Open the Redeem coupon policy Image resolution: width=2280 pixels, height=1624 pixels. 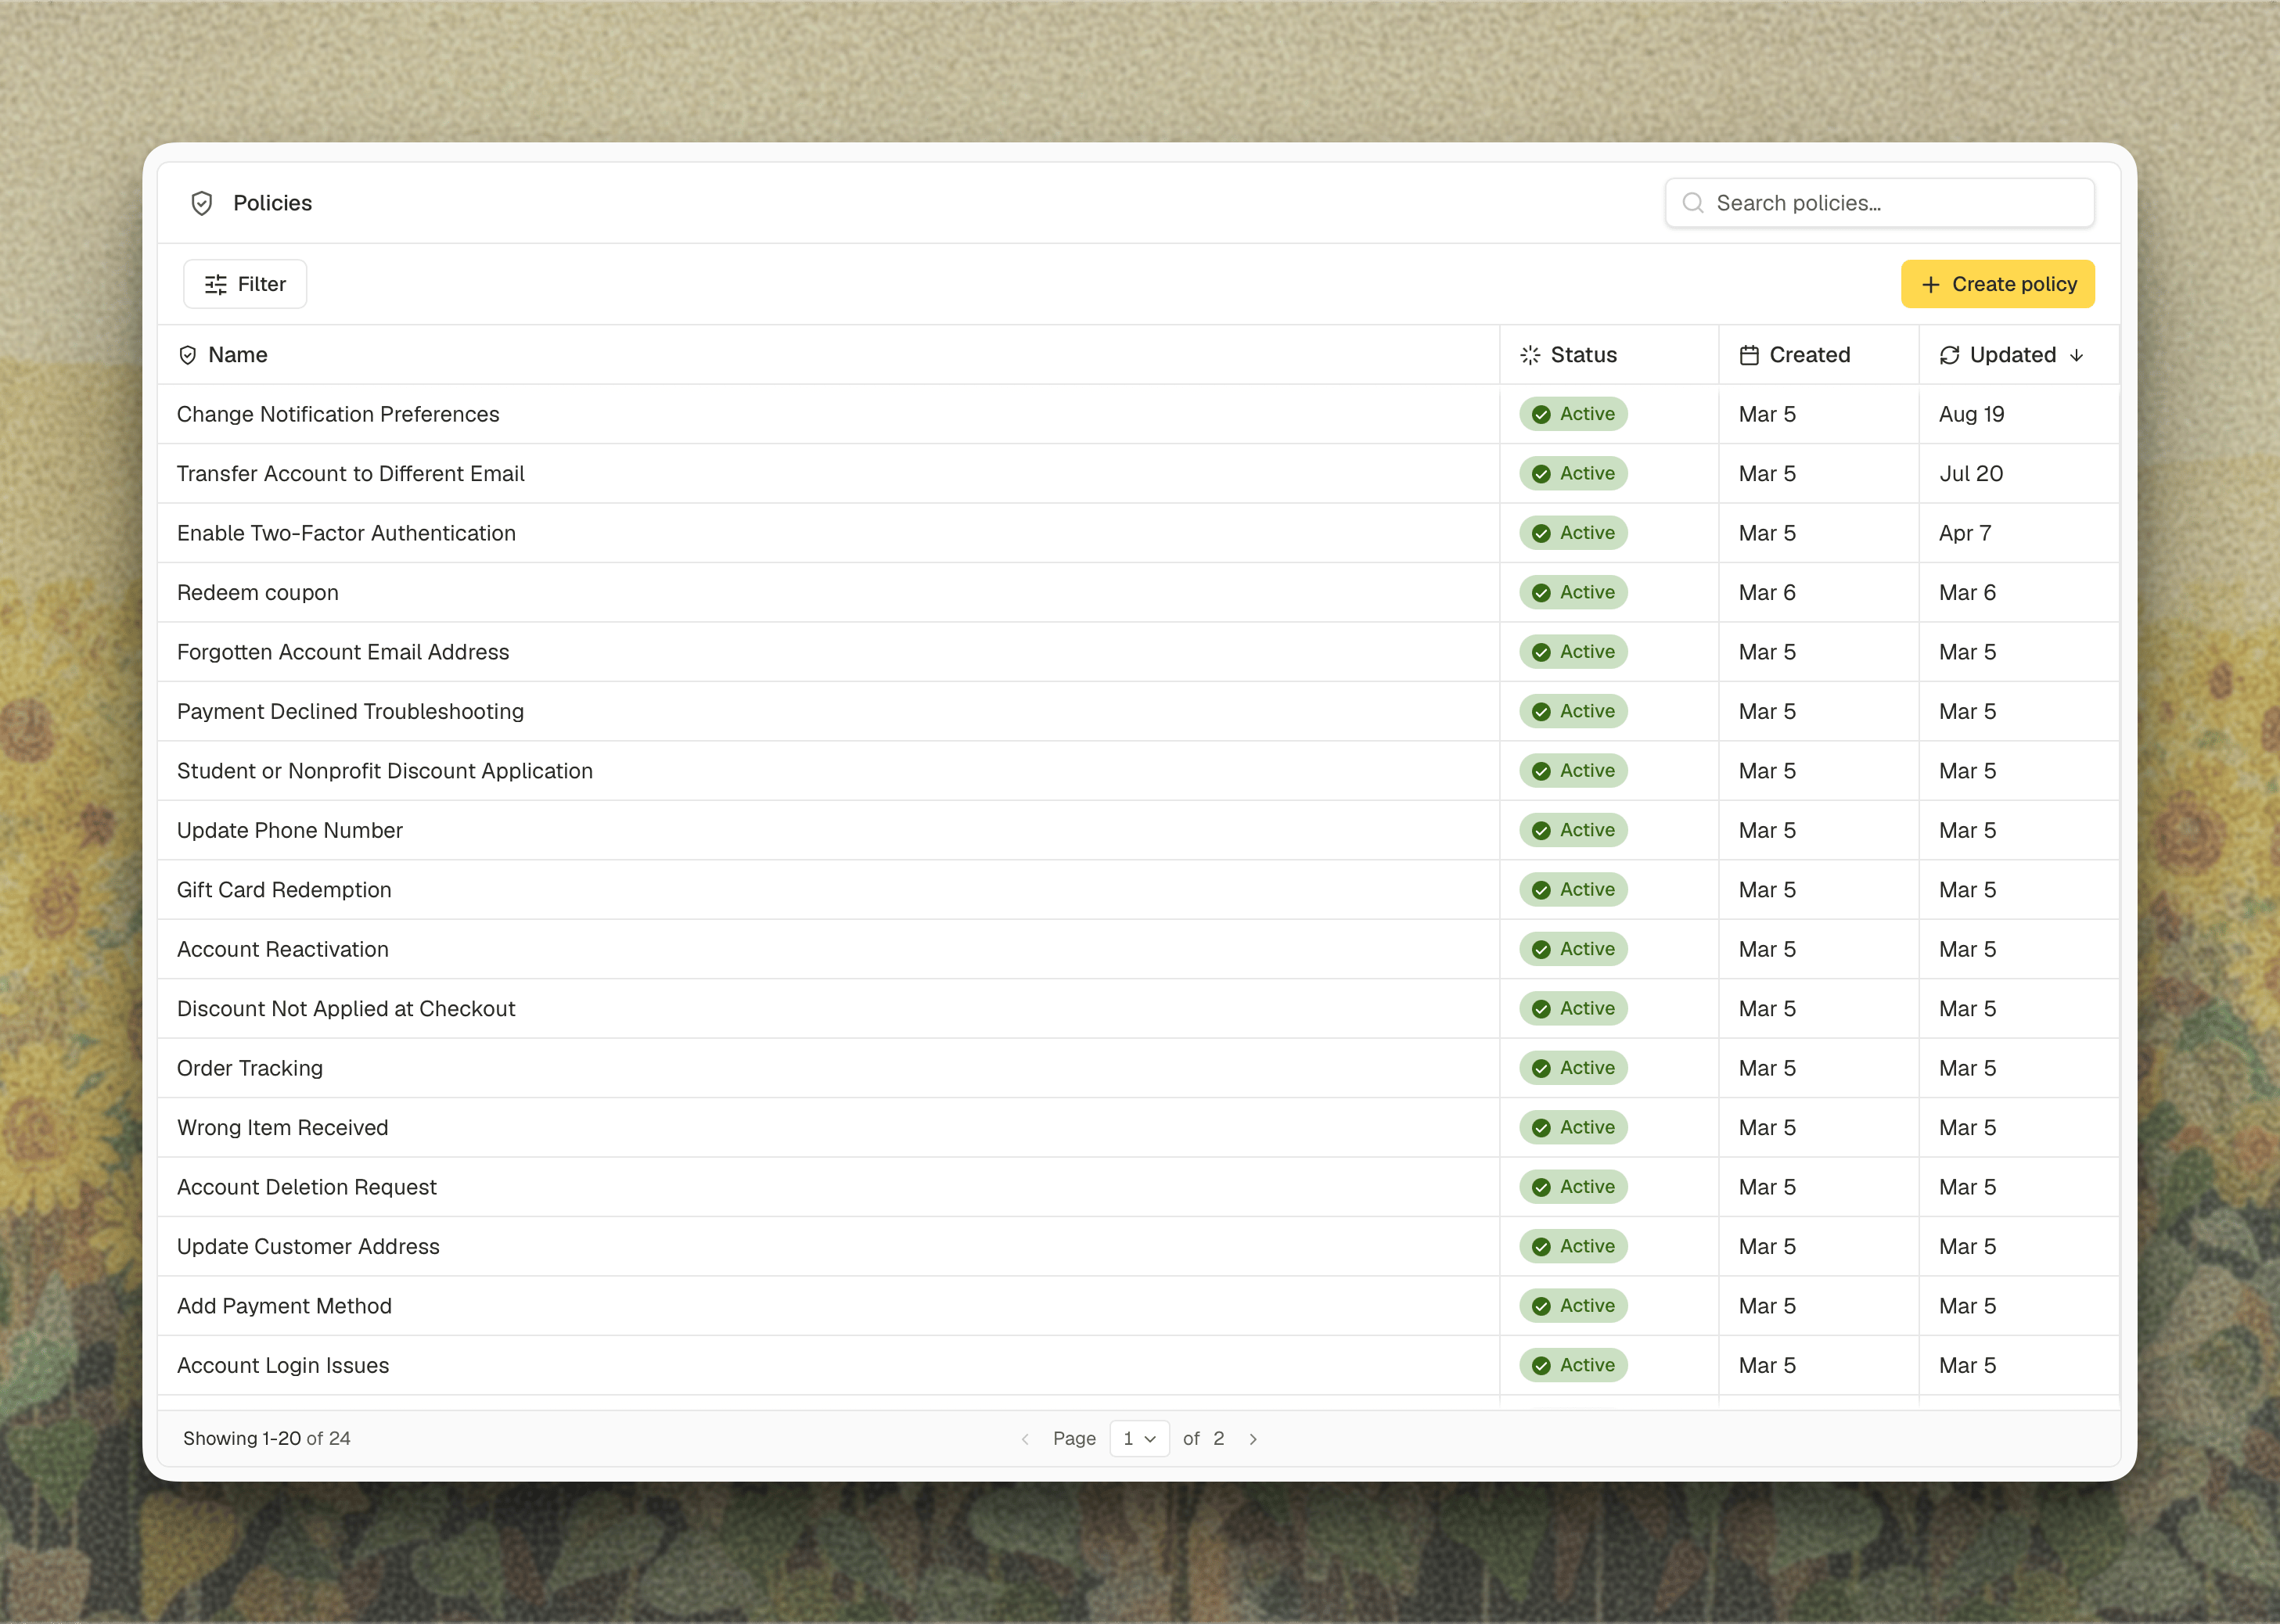[x=258, y=593]
